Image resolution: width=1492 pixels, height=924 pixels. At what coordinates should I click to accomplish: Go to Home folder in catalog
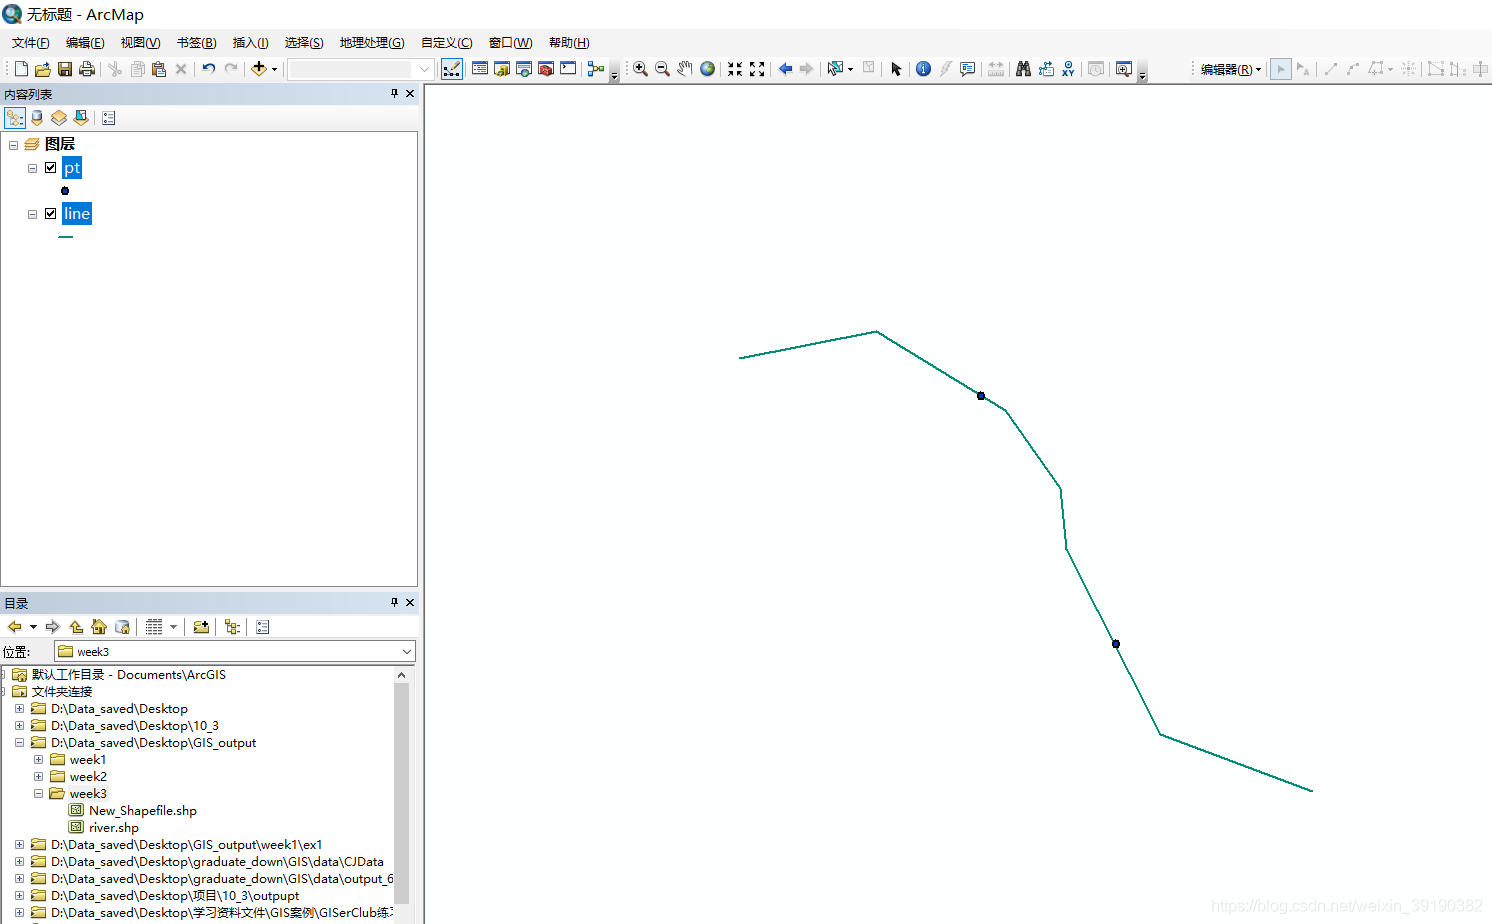99,627
